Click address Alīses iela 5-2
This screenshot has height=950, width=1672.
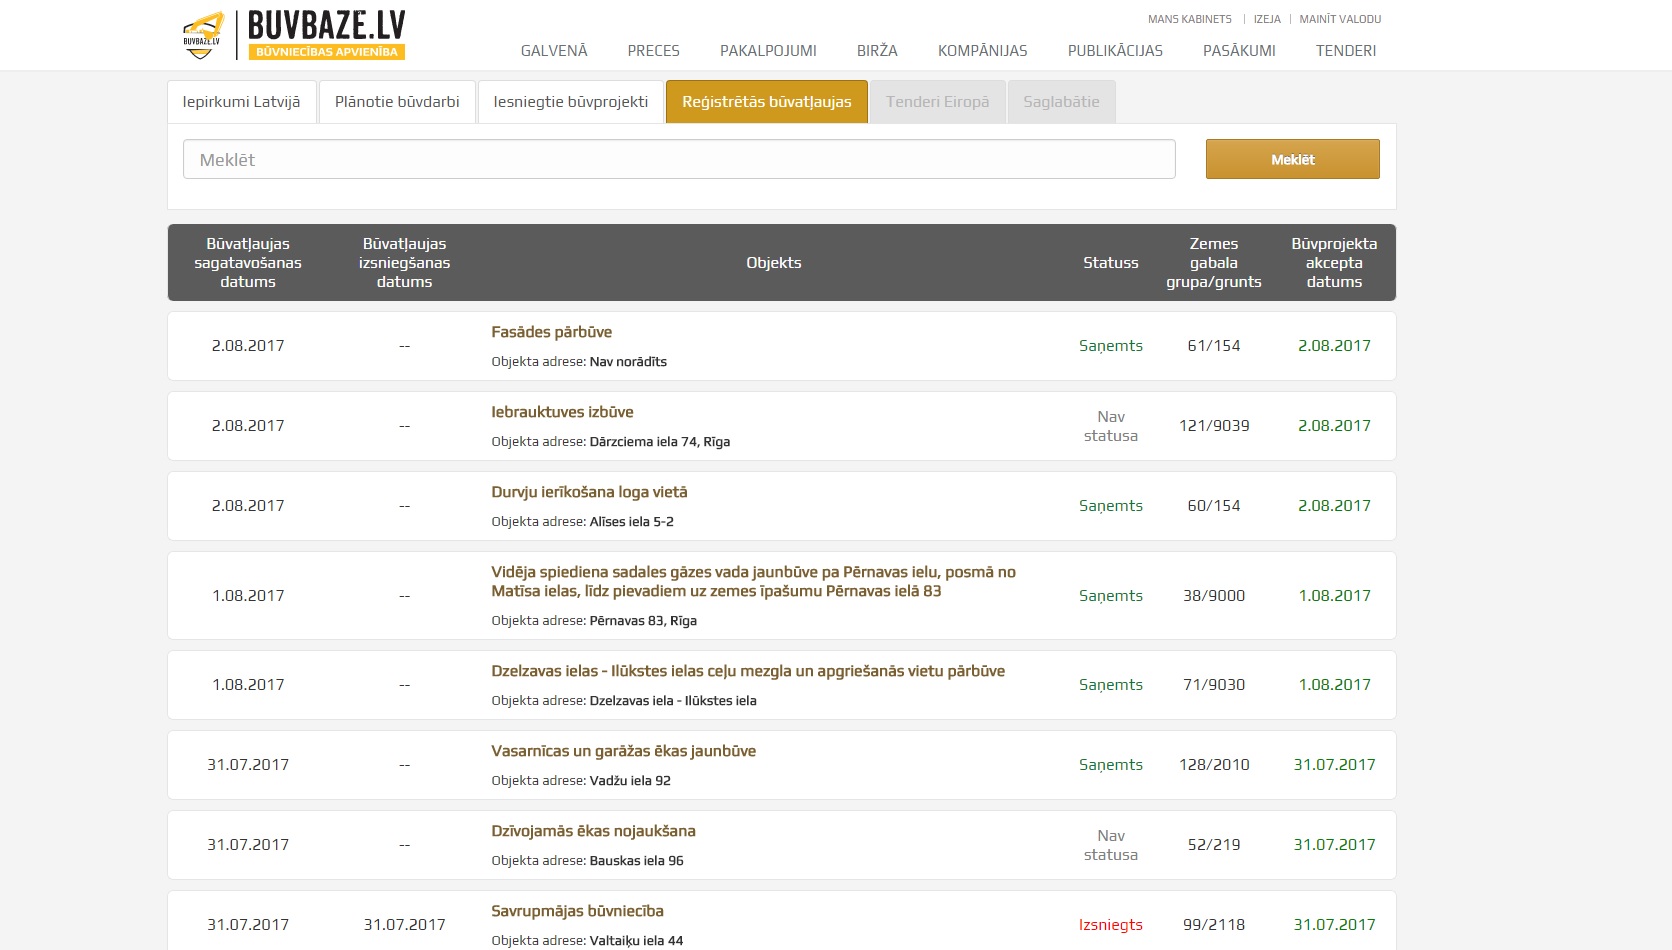pyautogui.click(x=632, y=522)
